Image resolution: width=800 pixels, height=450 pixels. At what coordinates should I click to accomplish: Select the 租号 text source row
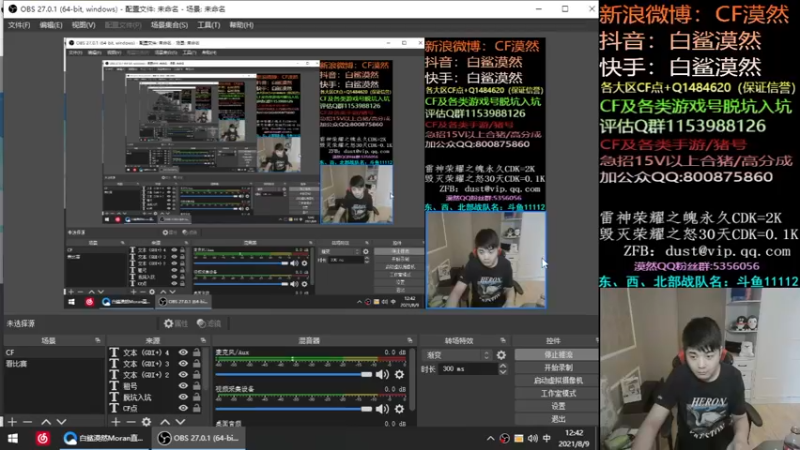click(156, 386)
